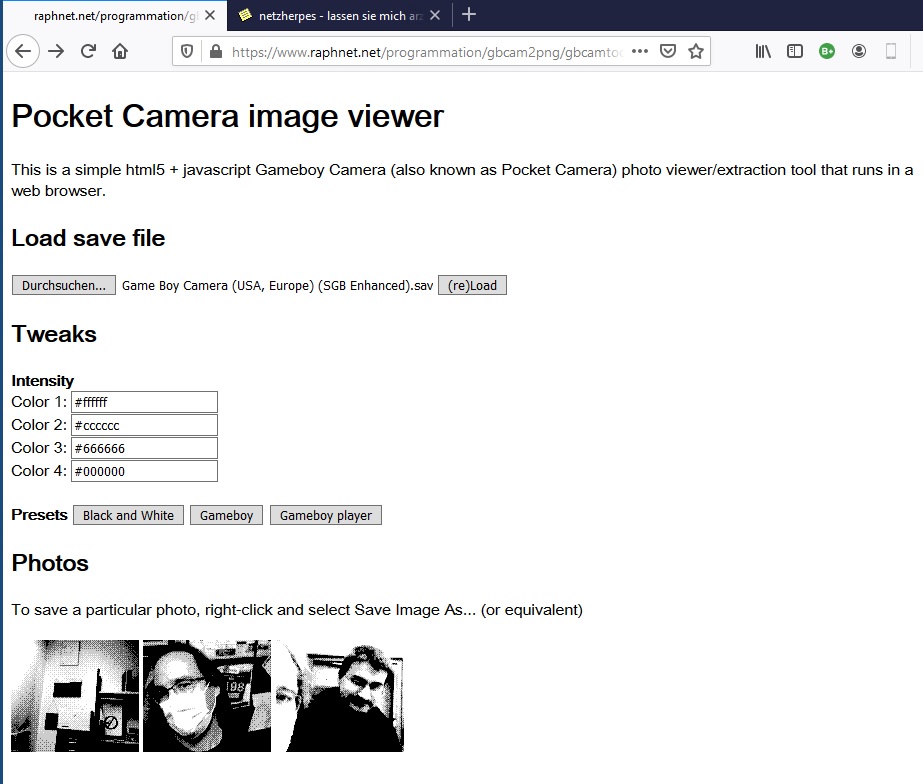
Task: Click the (re)Load button
Action: [x=472, y=285]
